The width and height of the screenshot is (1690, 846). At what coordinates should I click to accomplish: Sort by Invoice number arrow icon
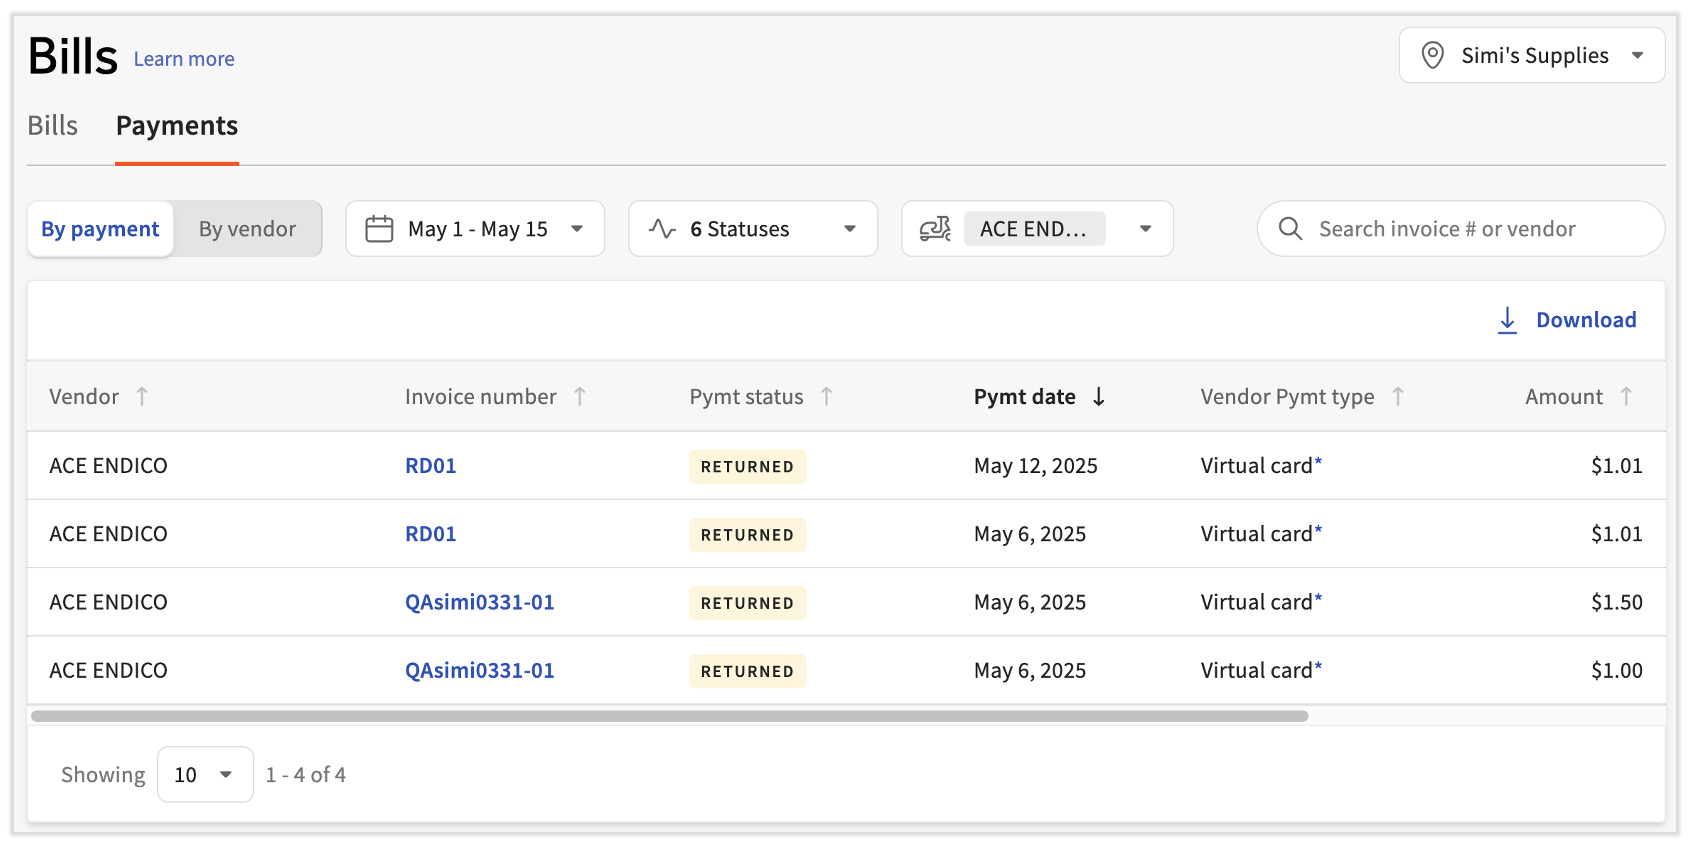(x=580, y=397)
